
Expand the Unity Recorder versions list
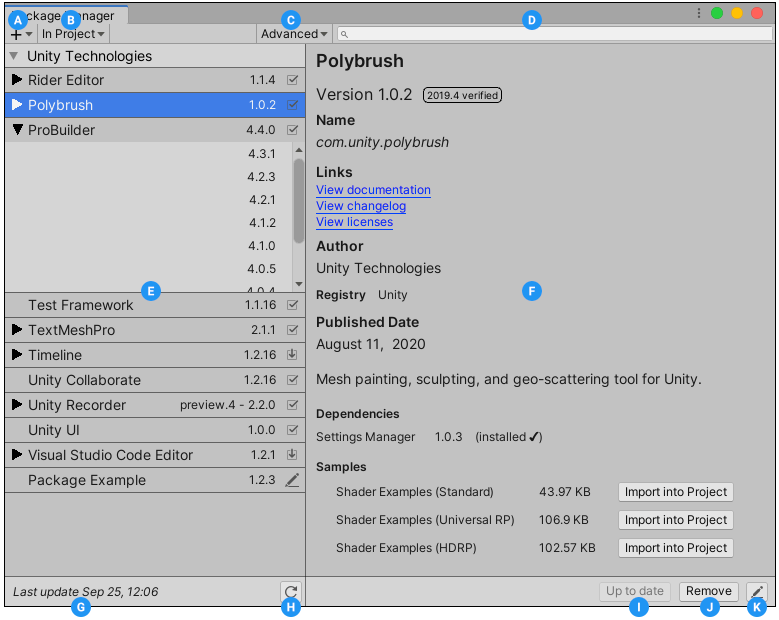coord(17,404)
